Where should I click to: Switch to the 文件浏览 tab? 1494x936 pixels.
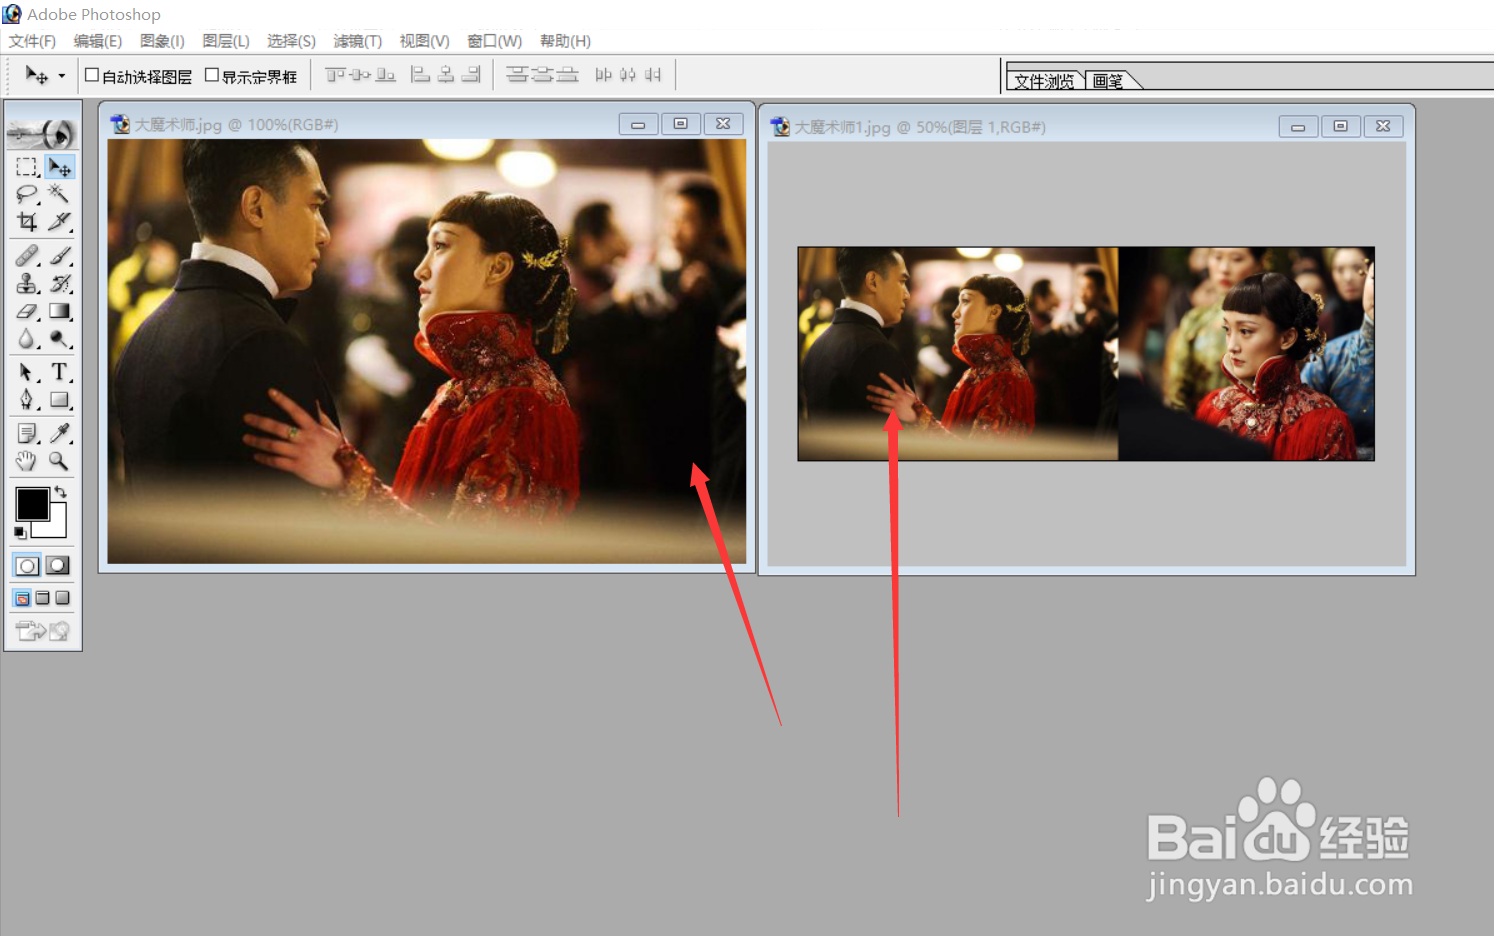pyautogui.click(x=1044, y=81)
